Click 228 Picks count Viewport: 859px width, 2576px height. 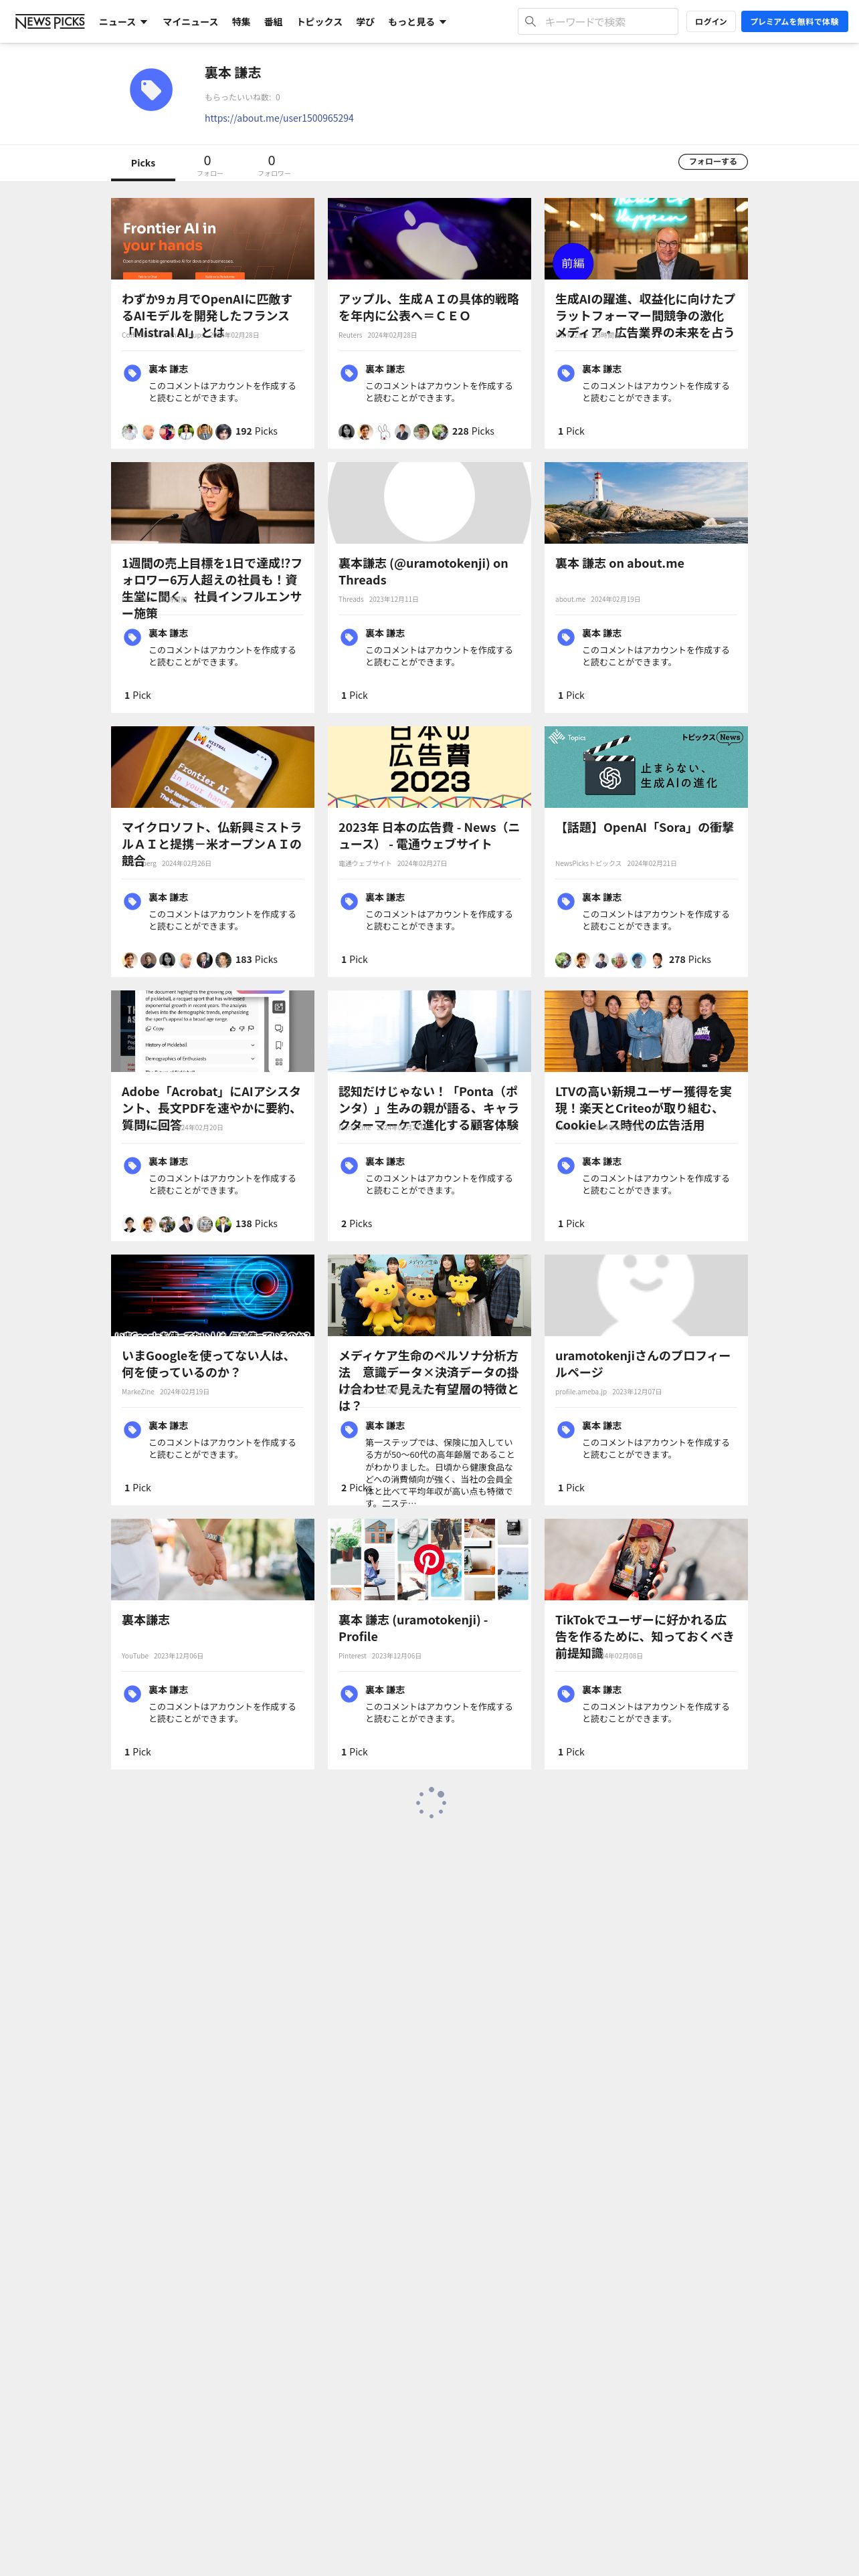[x=473, y=431]
